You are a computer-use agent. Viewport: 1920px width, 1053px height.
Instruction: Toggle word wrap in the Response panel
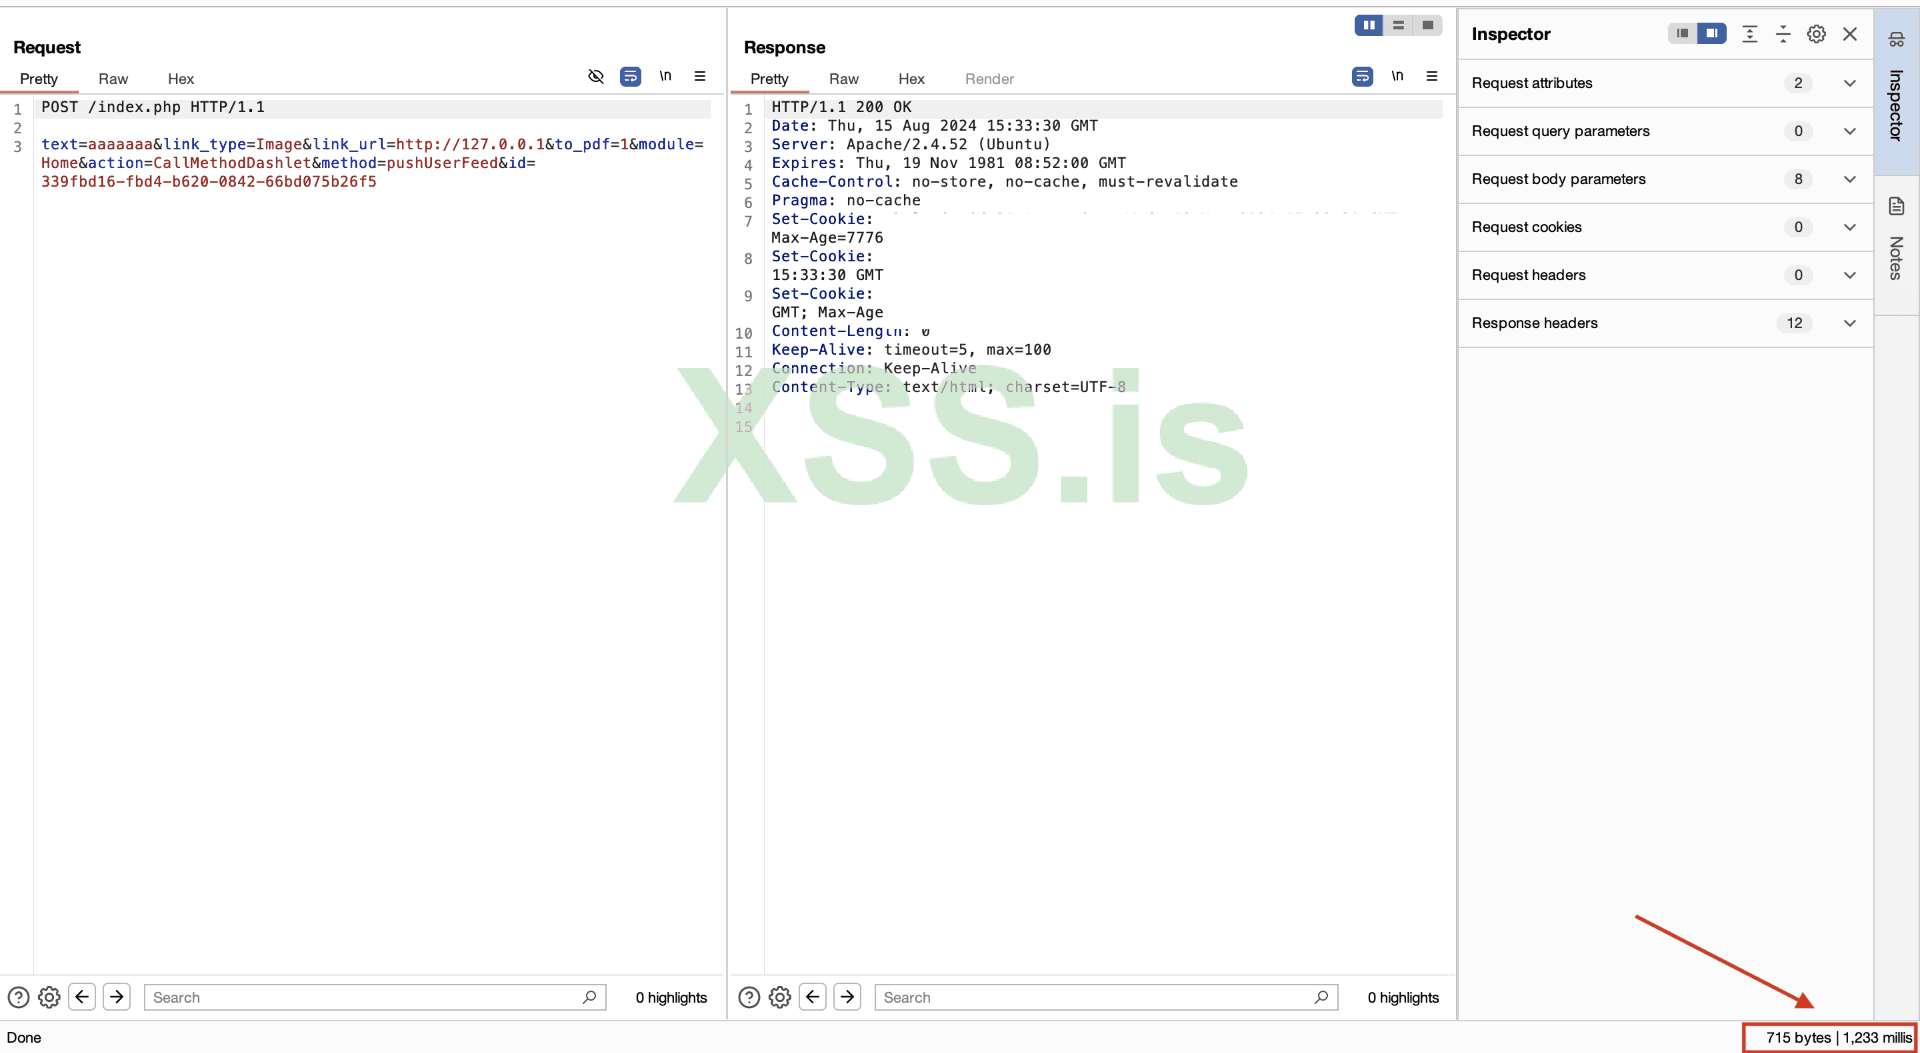click(x=1362, y=76)
